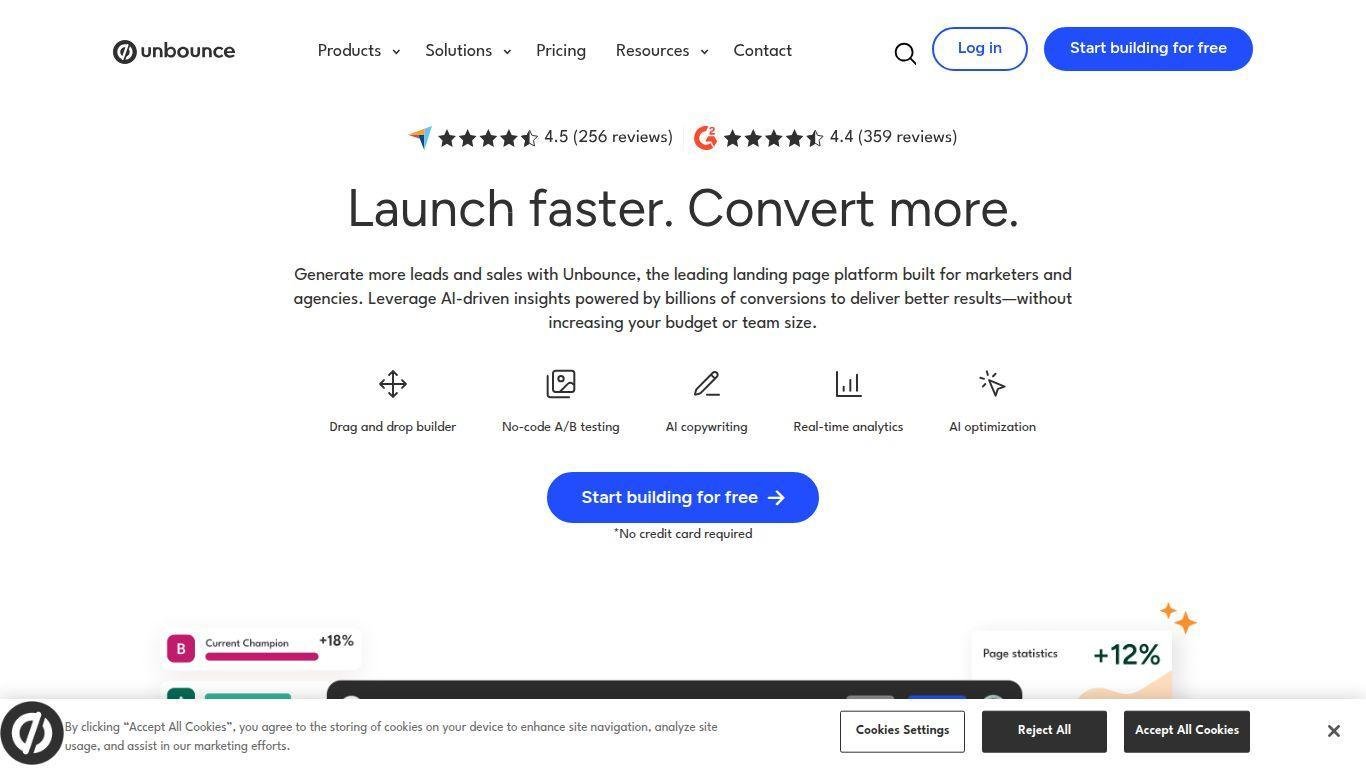Open the search magnifier icon
This screenshot has width=1366, height=768.
(x=905, y=53)
